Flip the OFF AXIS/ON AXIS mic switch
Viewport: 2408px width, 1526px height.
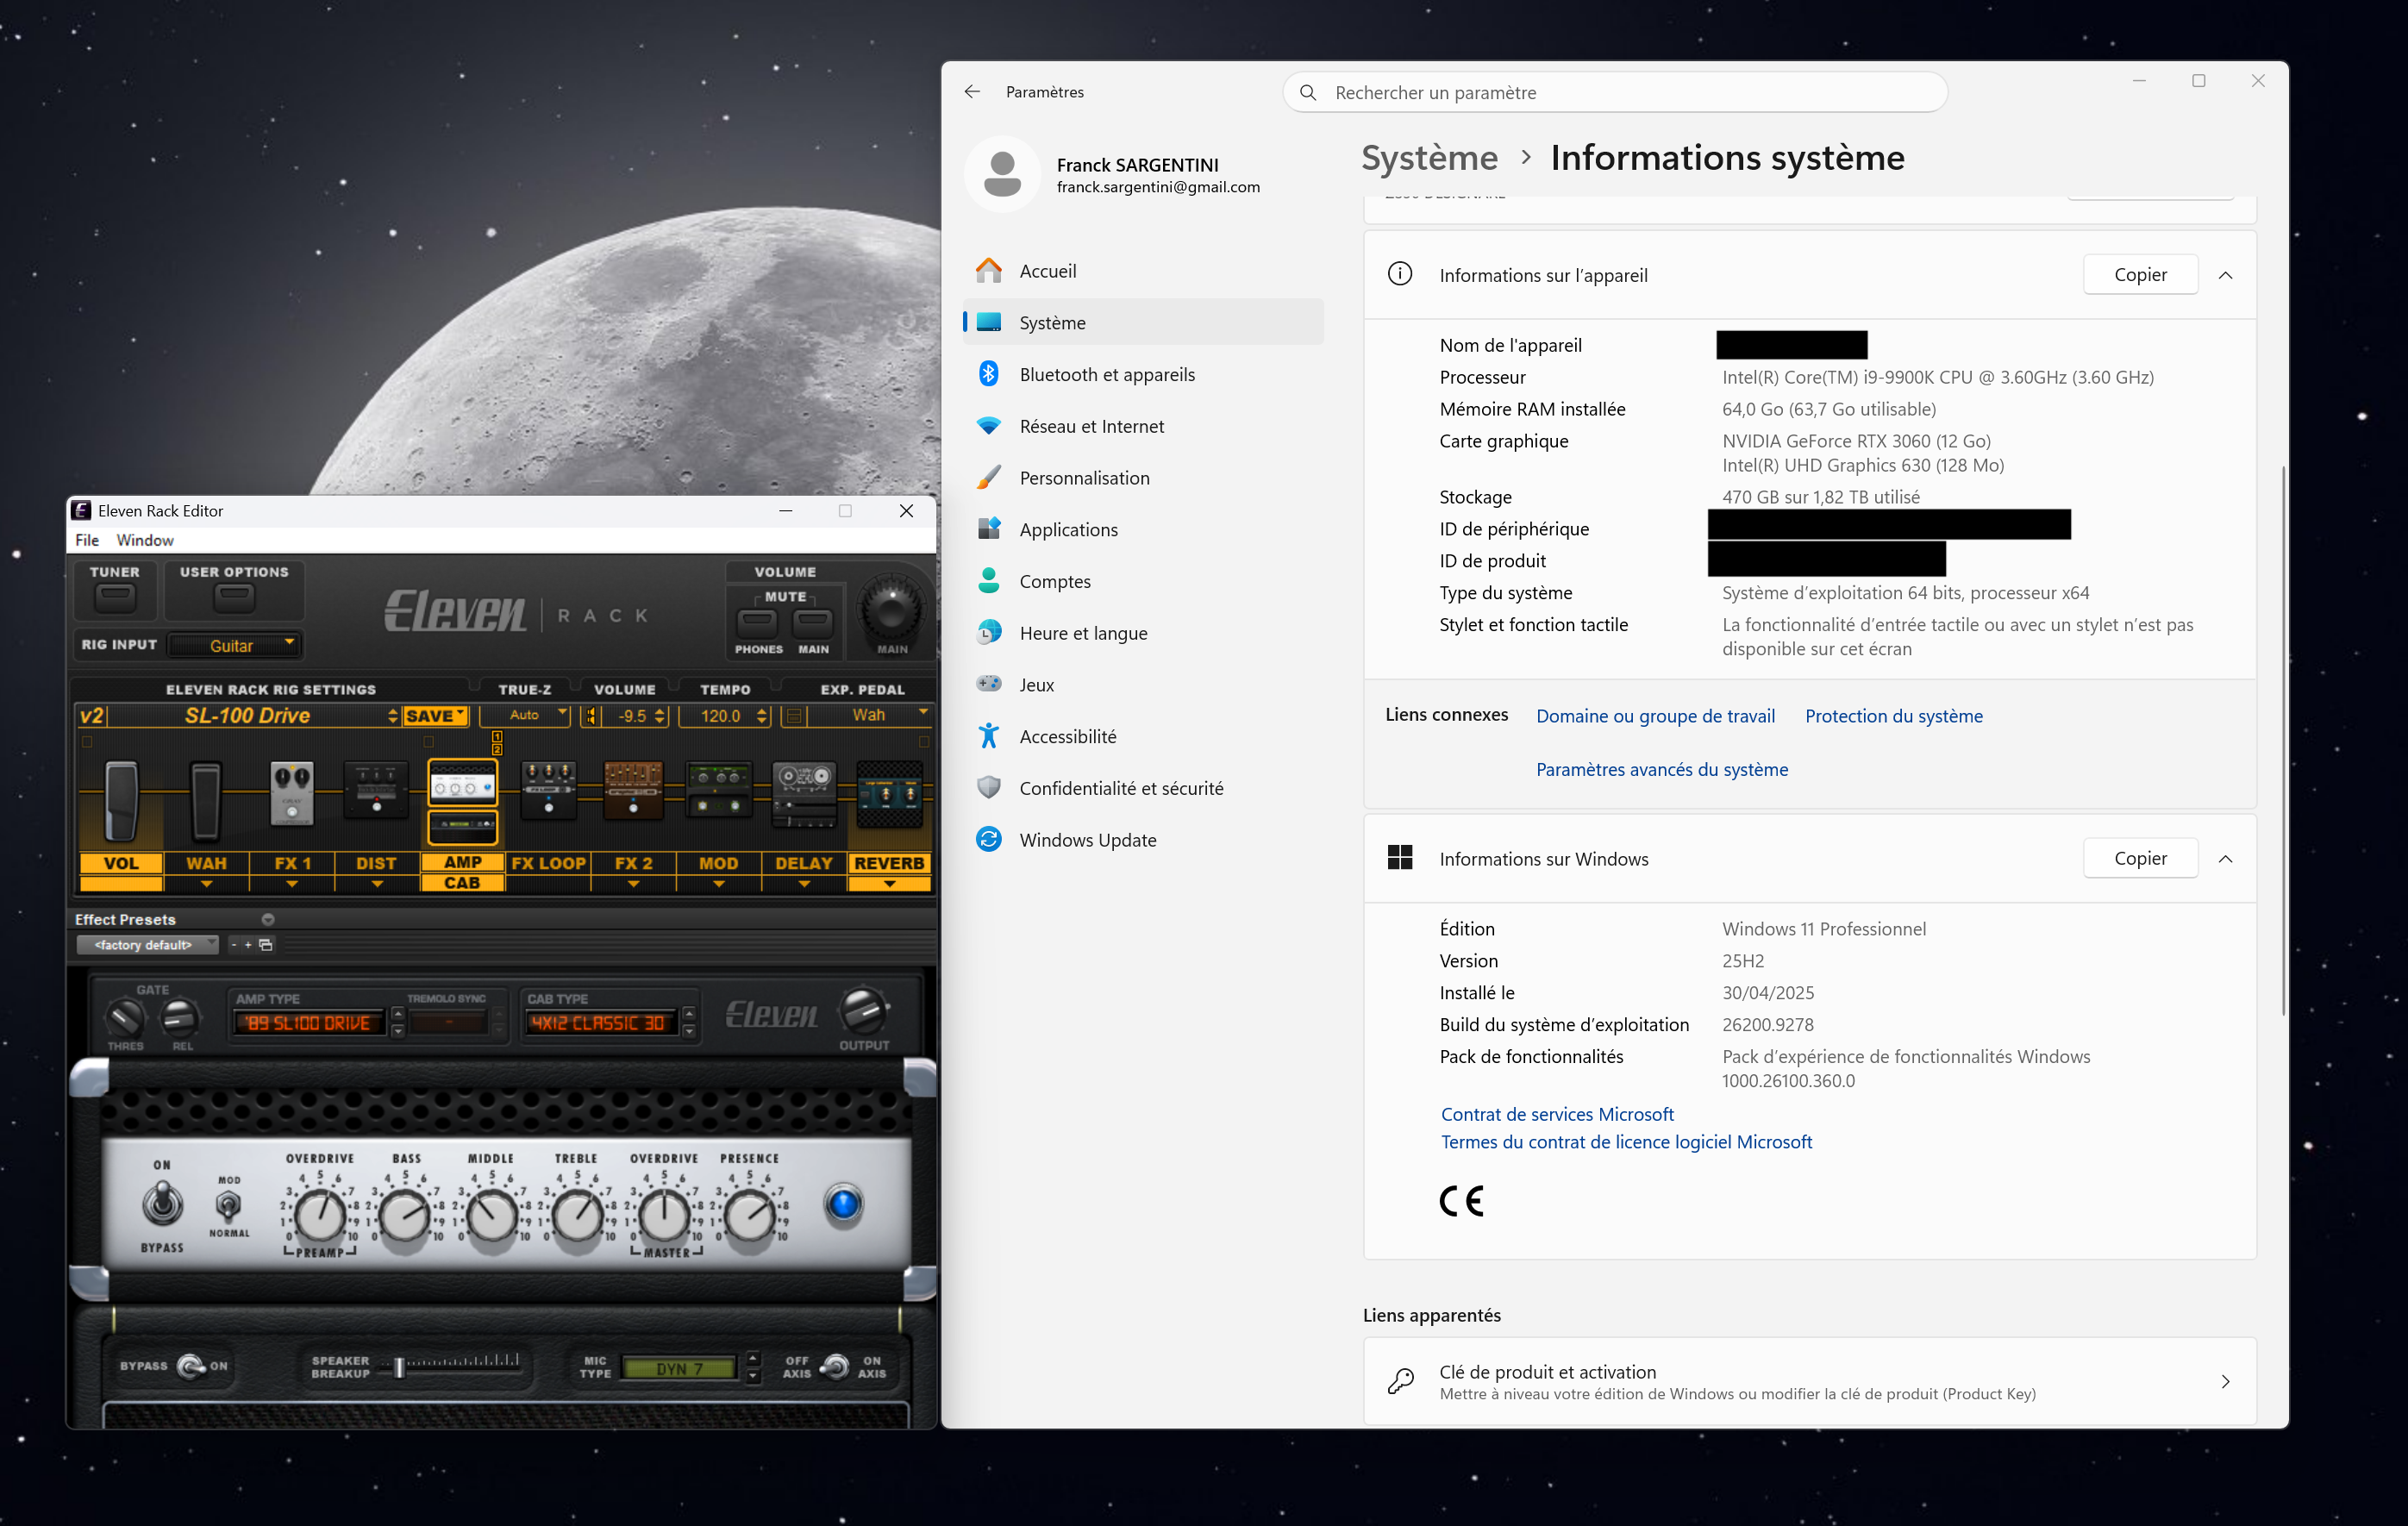[834, 1366]
